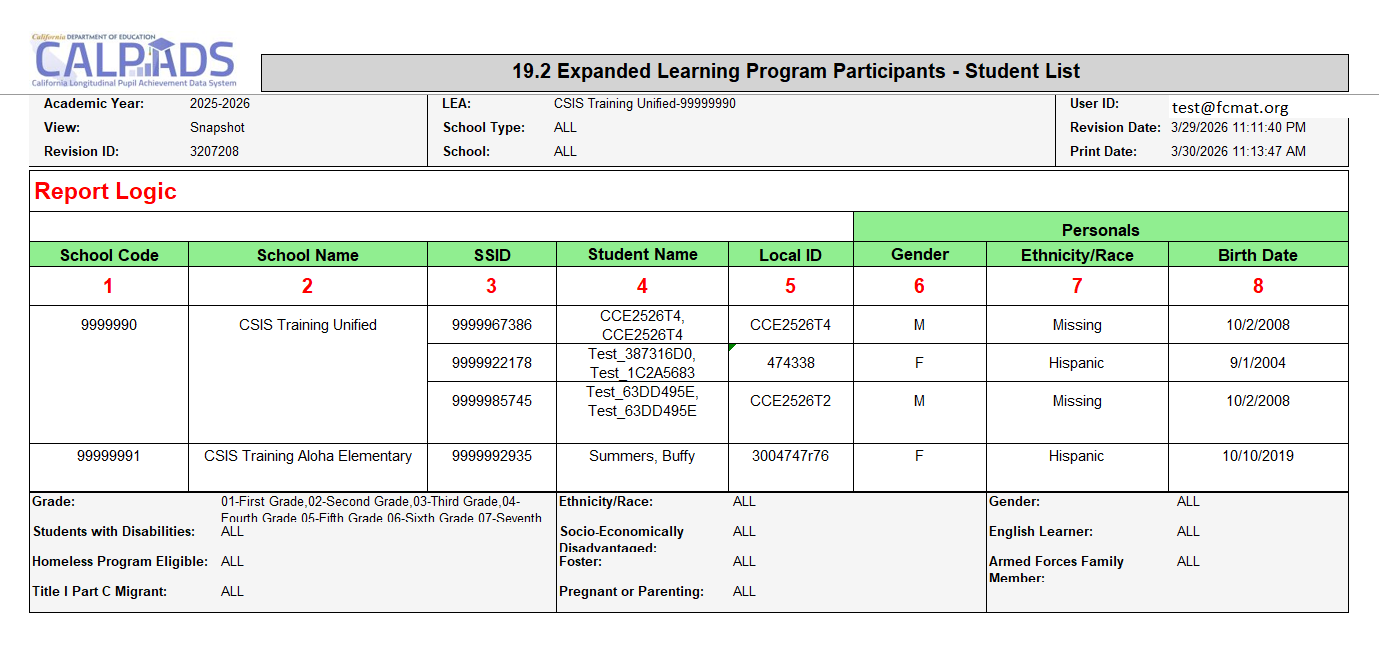The height and width of the screenshot is (646, 1379).
Task: Click birth date 9/1/2004
Action: click(1257, 363)
